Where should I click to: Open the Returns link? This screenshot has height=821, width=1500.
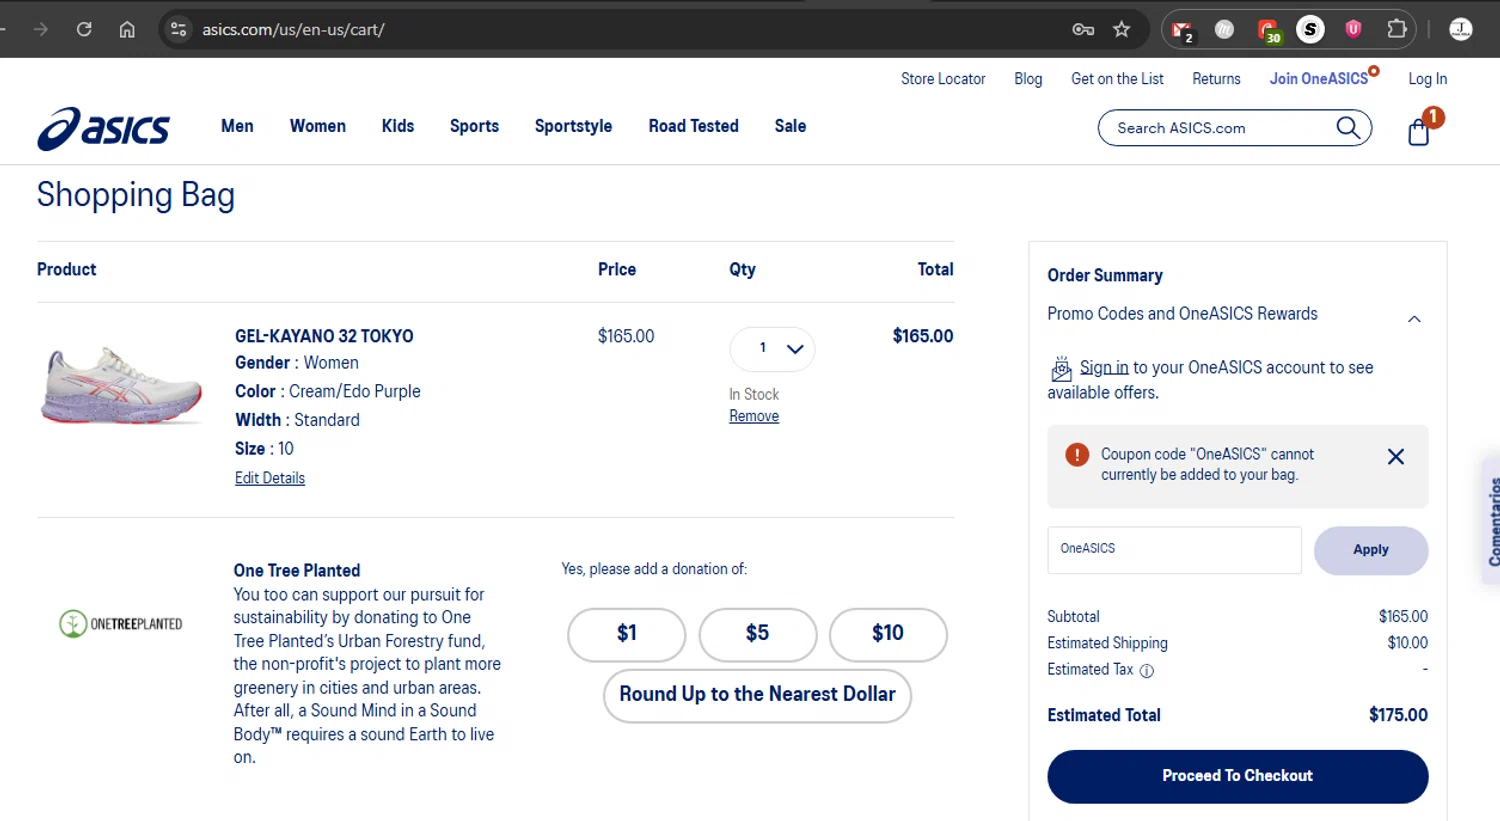point(1216,79)
